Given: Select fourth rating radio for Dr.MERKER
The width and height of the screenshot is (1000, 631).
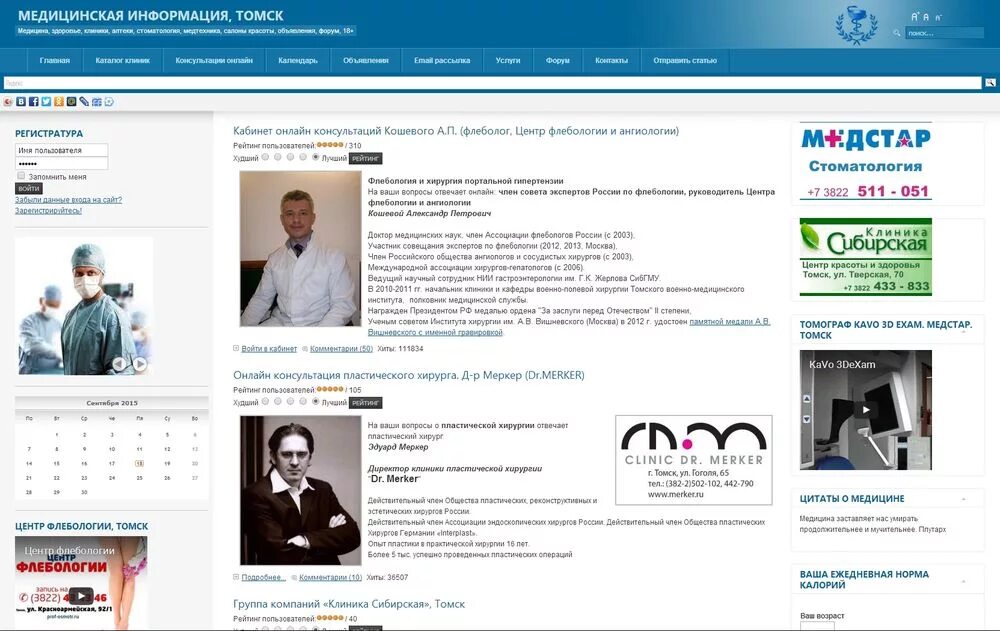Looking at the screenshot, I should pos(303,401).
